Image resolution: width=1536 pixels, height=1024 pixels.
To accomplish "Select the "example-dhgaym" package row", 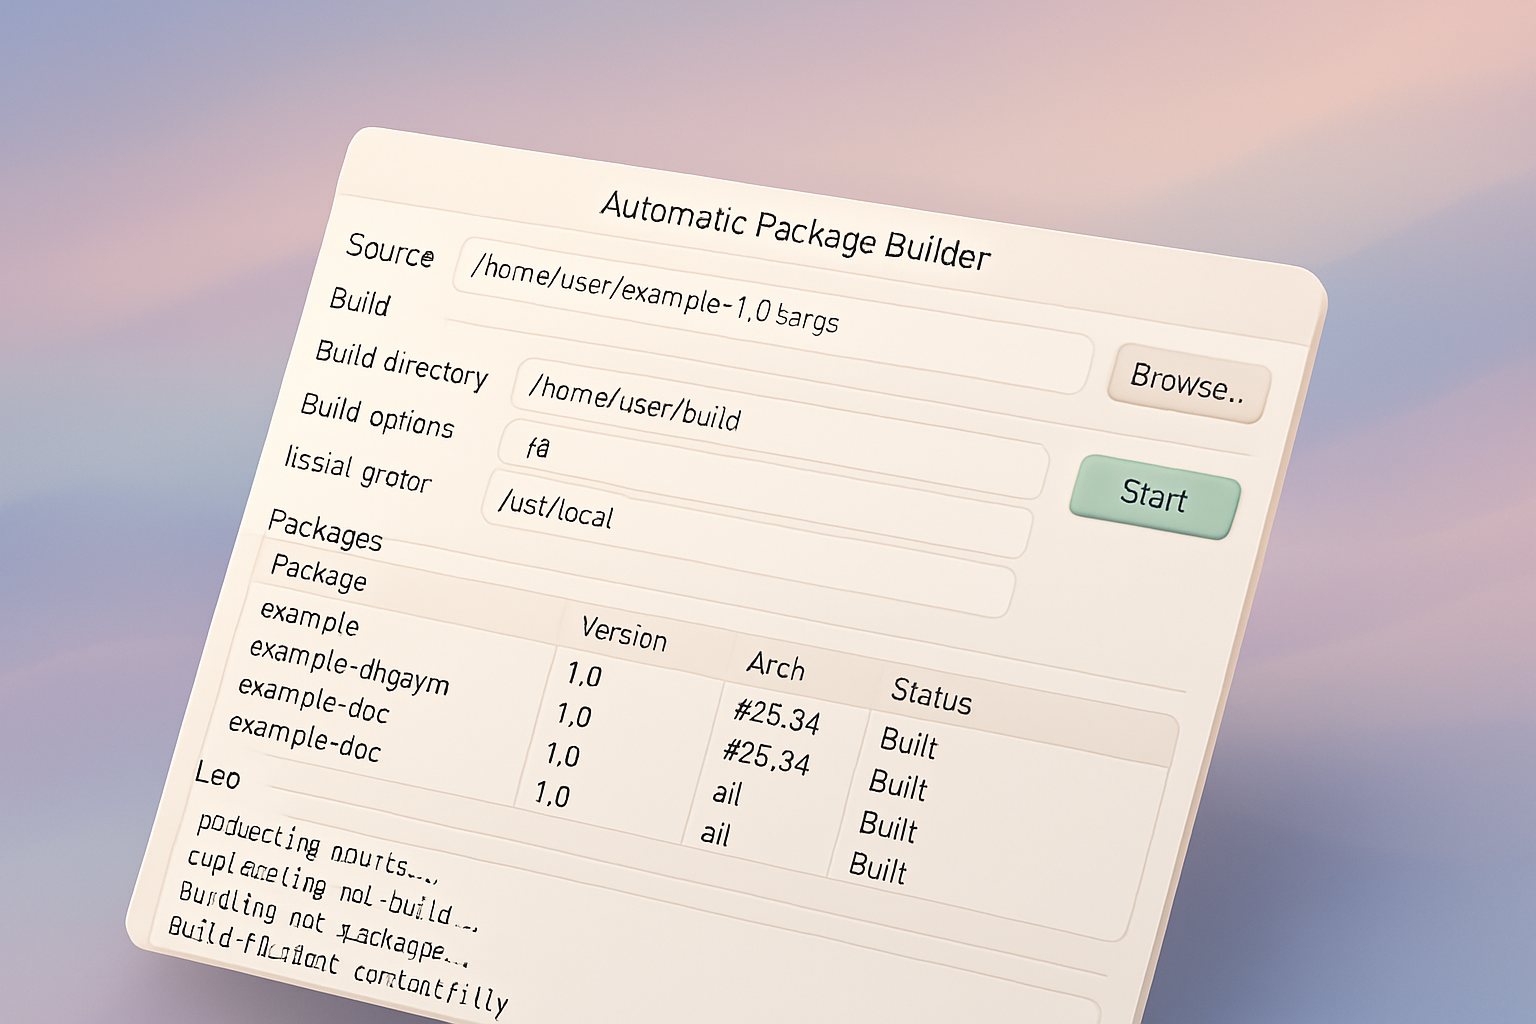I will [x=349, y=666].
